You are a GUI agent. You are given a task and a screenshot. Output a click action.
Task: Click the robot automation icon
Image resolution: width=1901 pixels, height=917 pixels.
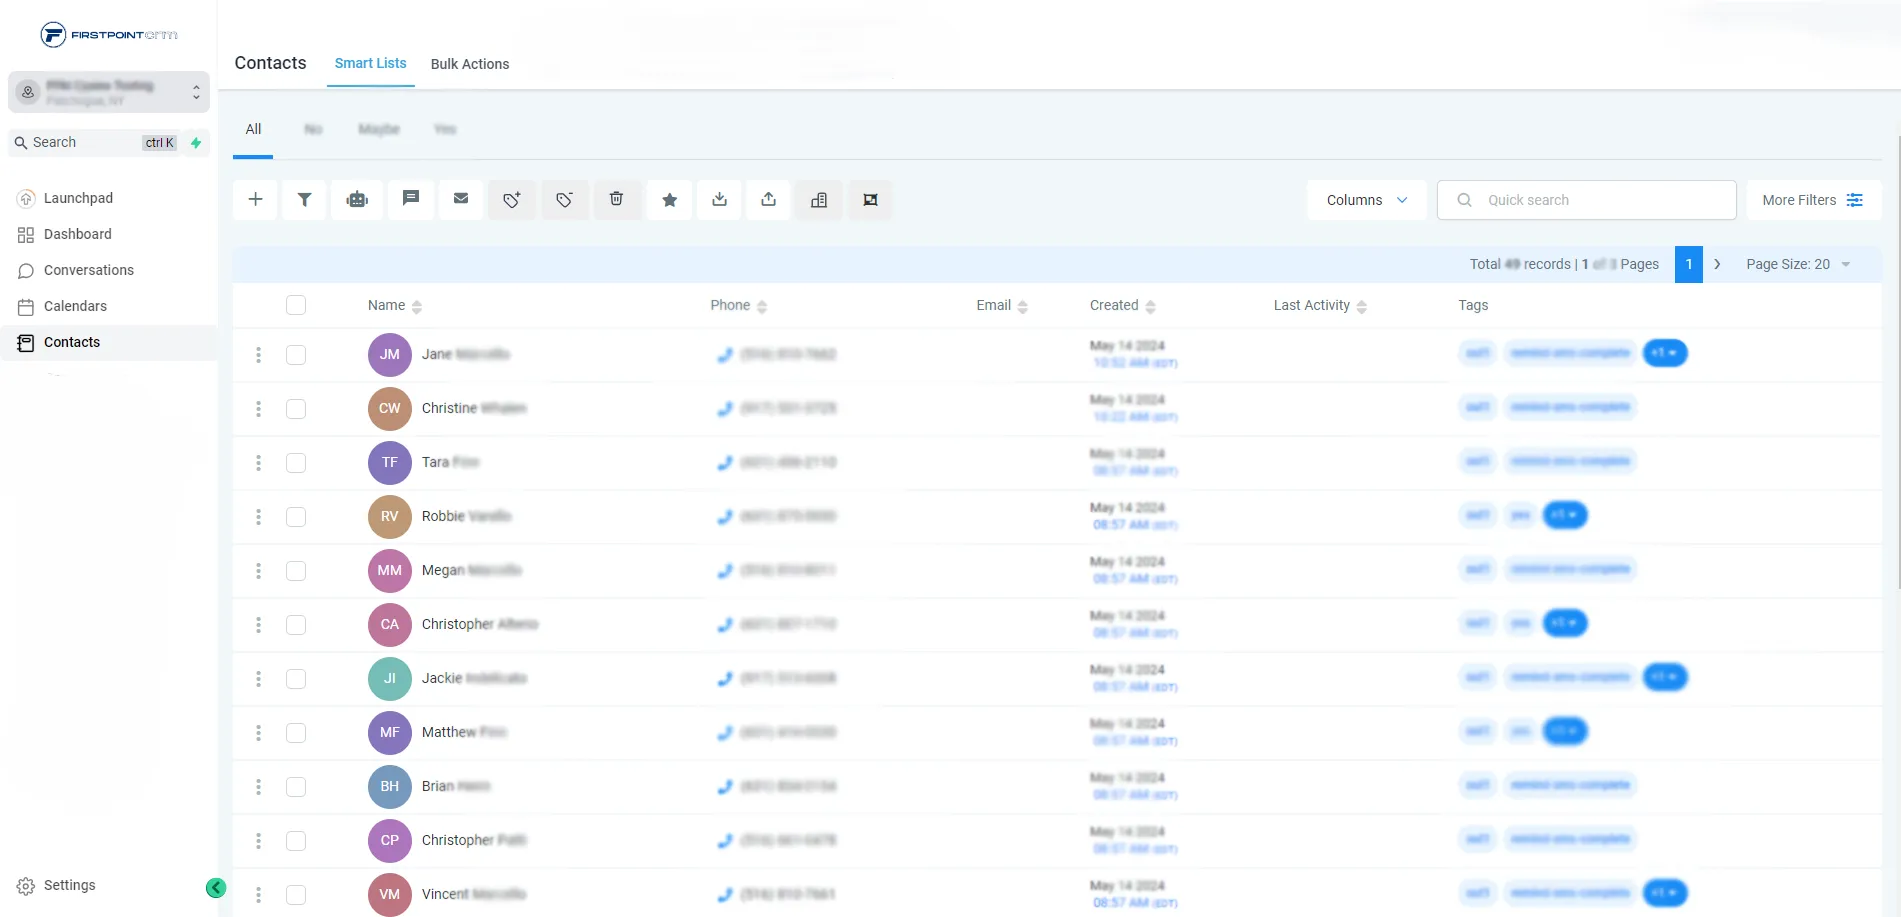pos(357,199)
